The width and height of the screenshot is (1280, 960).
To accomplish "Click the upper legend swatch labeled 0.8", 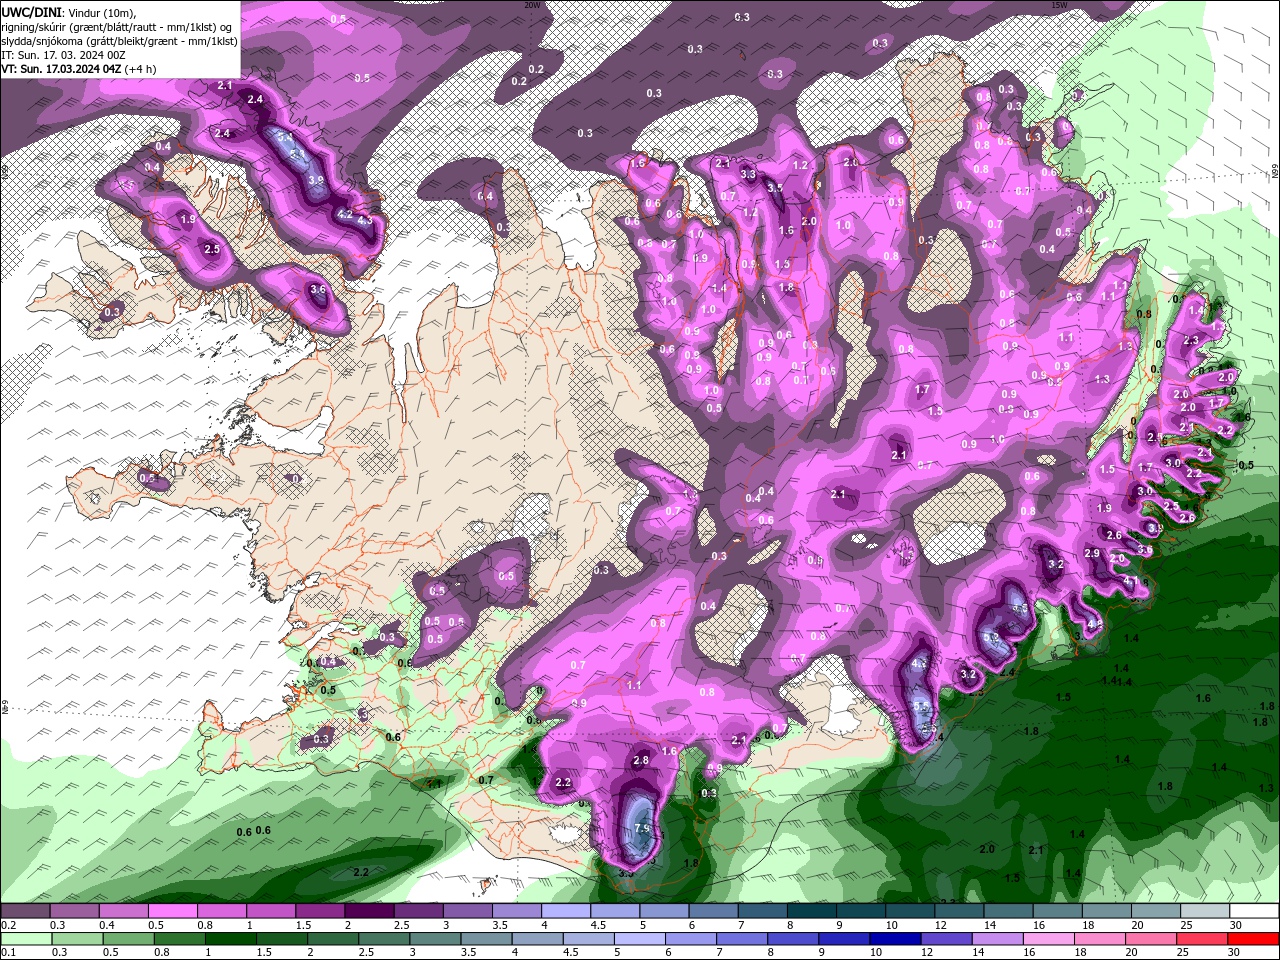I will tap(222, 911).
